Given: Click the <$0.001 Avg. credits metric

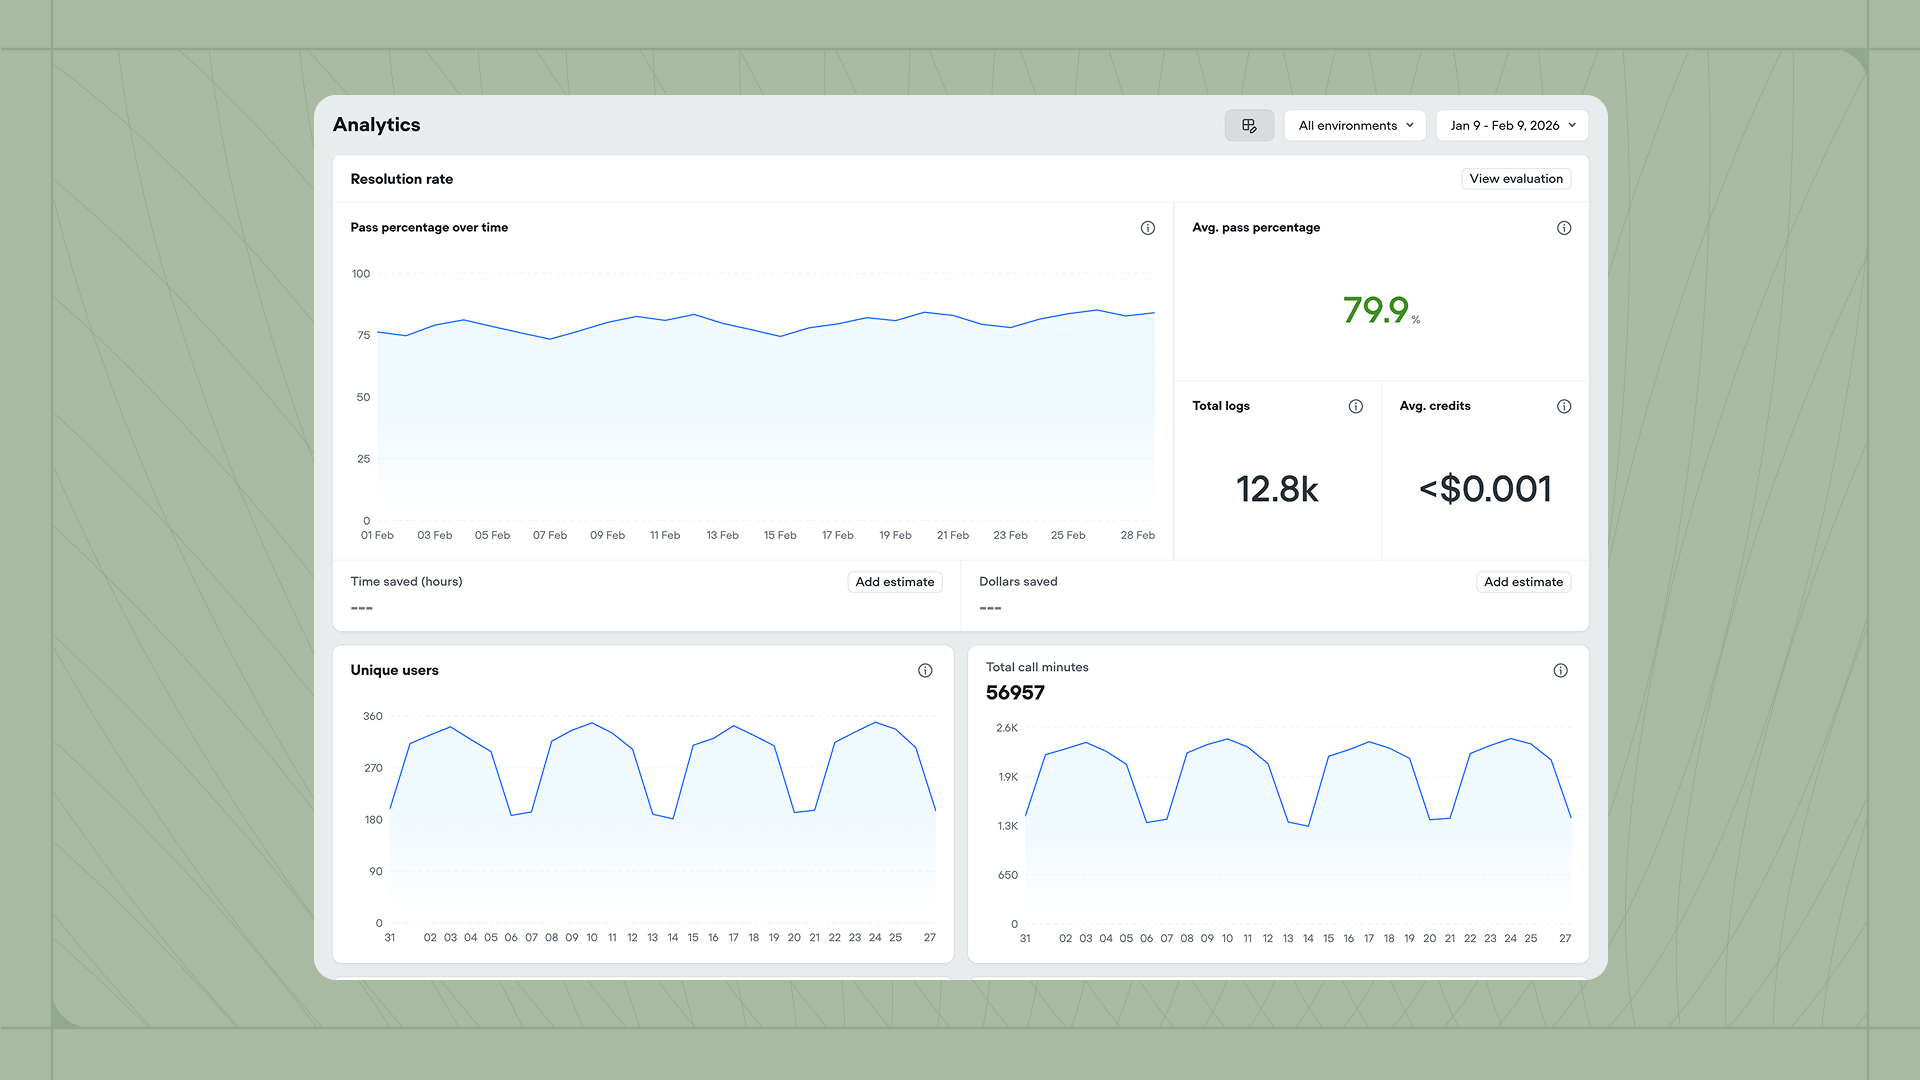Looking at the screenshot, I should [x=1484, y=489].
